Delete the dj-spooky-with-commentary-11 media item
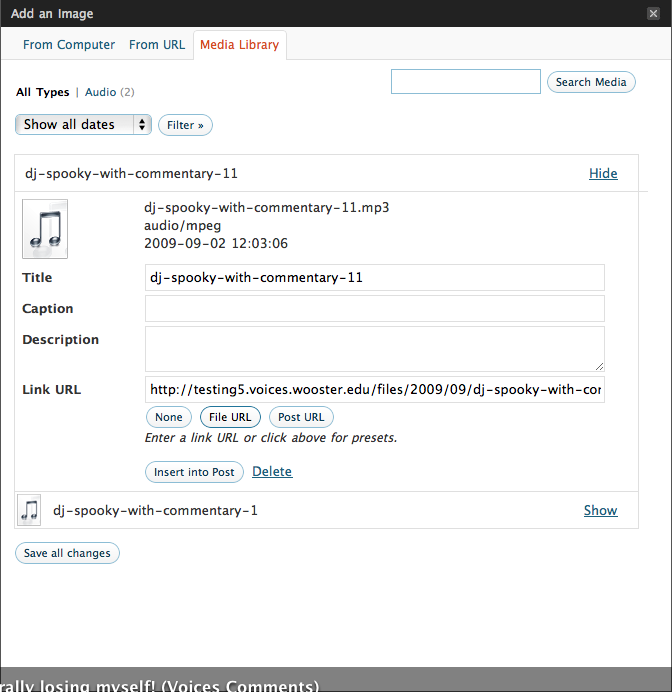The width and height of the screenshot is (672, 692). click(x=272, y=472)
